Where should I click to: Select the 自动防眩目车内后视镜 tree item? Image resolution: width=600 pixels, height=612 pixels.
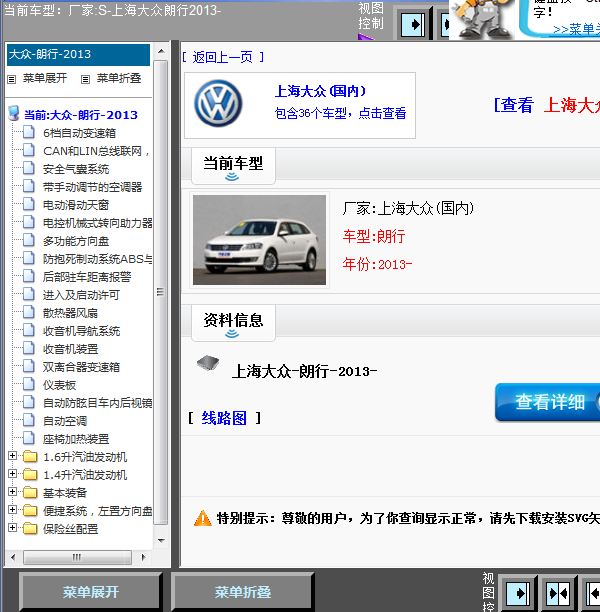pos(97,402)
